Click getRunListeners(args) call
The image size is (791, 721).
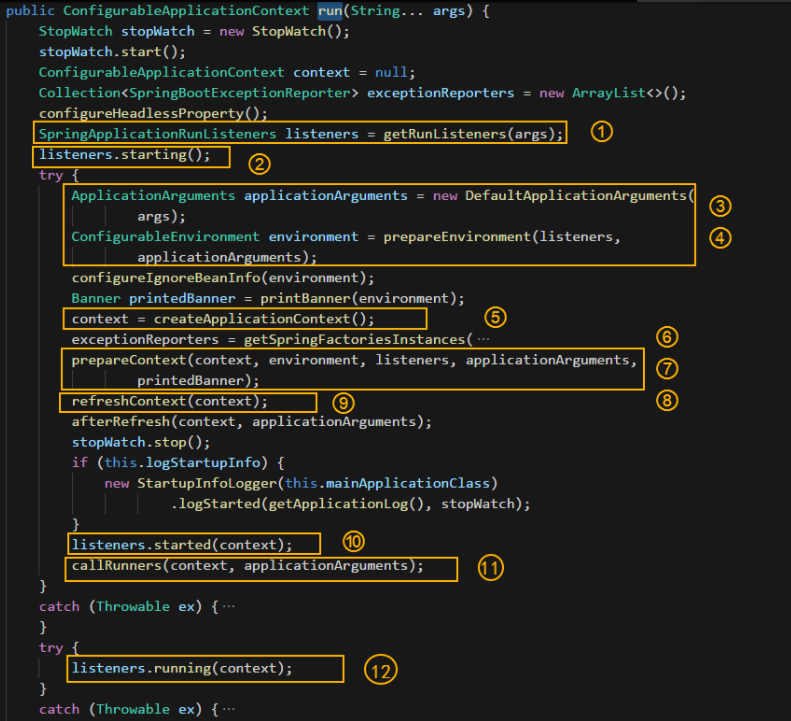pos(473,134)
